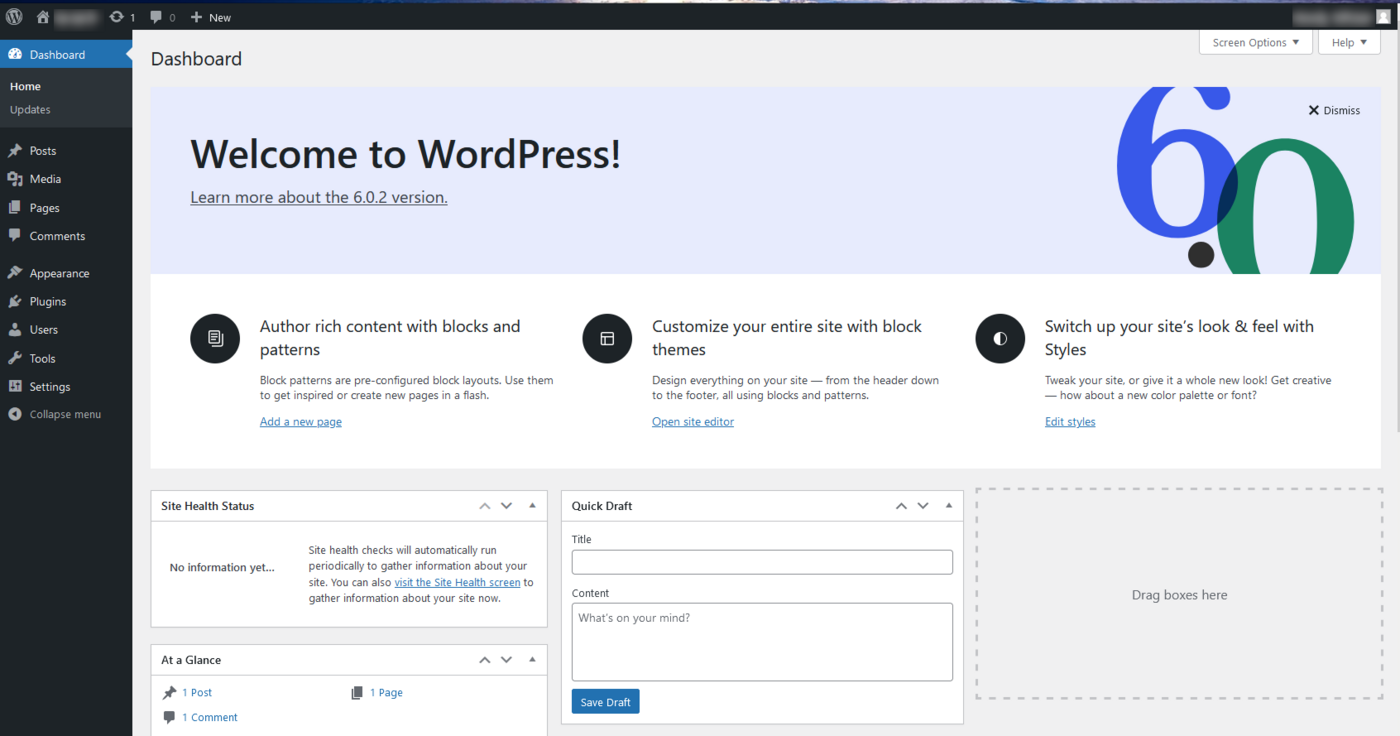Open the Updates submenu item

click(x=30, y=110)
